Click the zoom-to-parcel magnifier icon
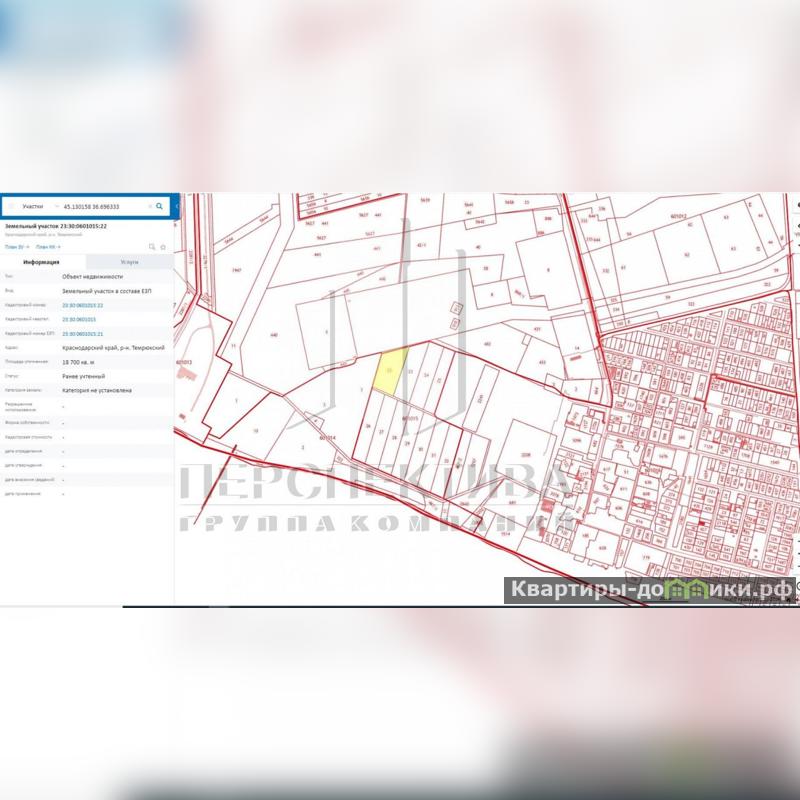The width and height of the screenshot is (800, 800). (152, 245)
